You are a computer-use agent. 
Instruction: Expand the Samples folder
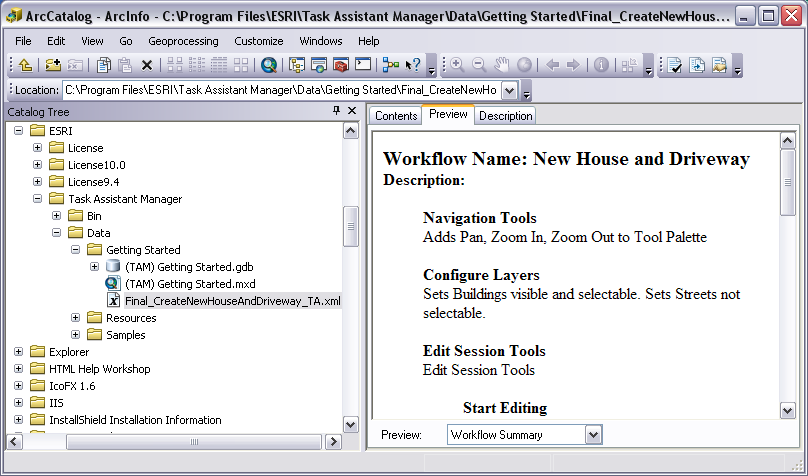click(76, 335)
